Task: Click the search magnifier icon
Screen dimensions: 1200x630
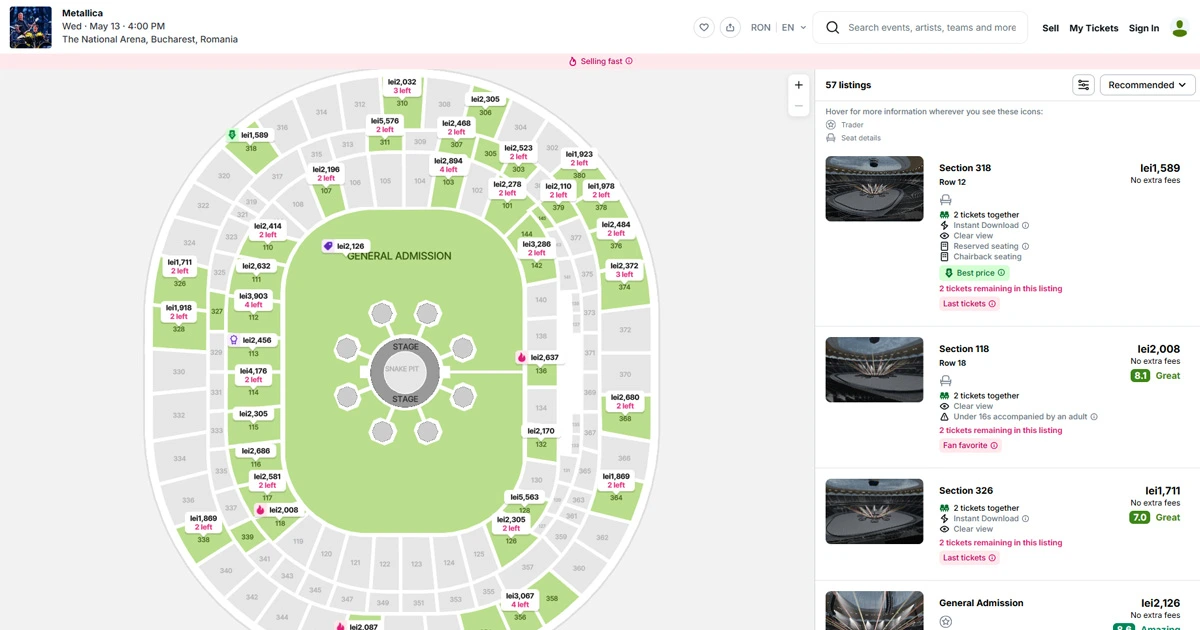Action: (833, 27)
